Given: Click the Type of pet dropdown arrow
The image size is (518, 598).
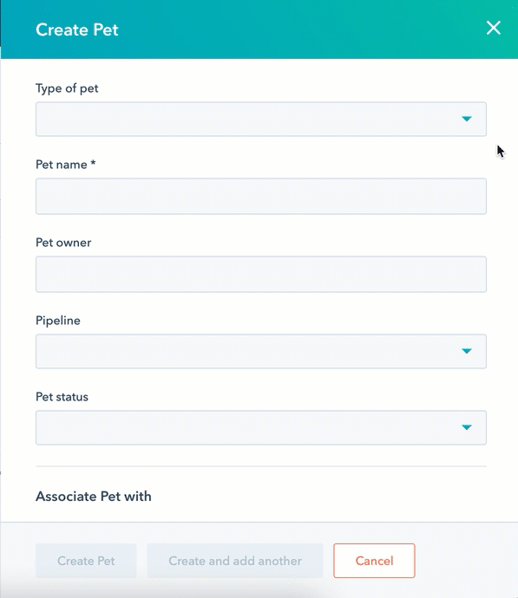Looking at the screenshot, I should click(467, 119).
